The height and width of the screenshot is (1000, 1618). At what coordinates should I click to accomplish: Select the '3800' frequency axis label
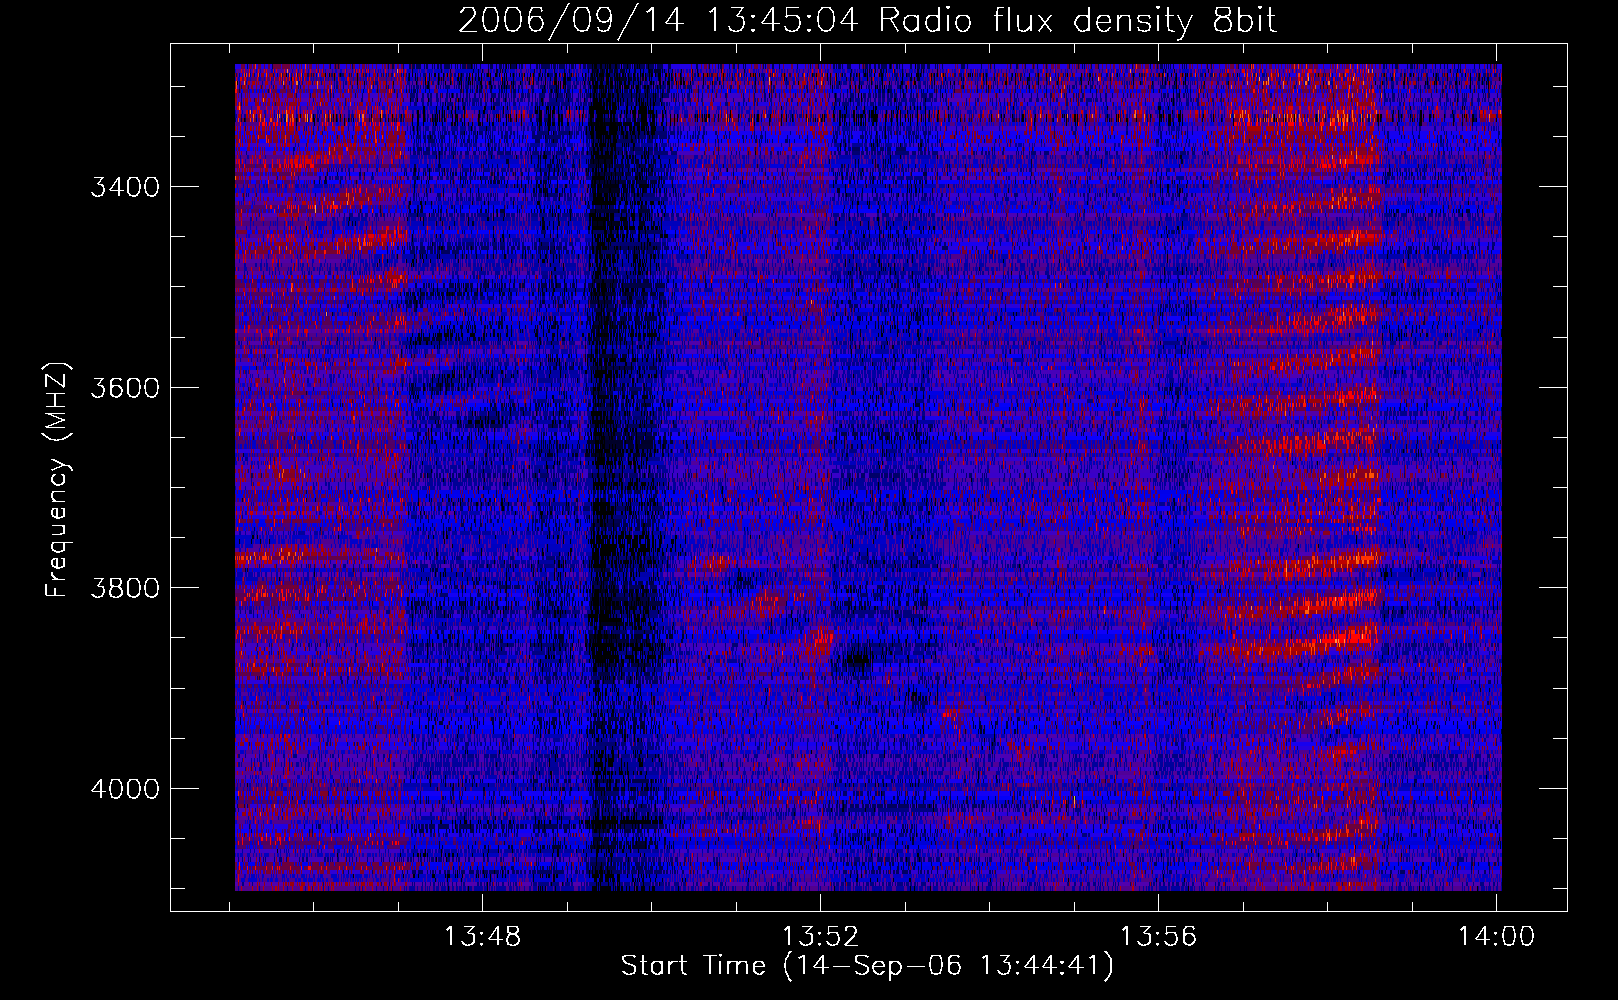[x=125, y=588]
